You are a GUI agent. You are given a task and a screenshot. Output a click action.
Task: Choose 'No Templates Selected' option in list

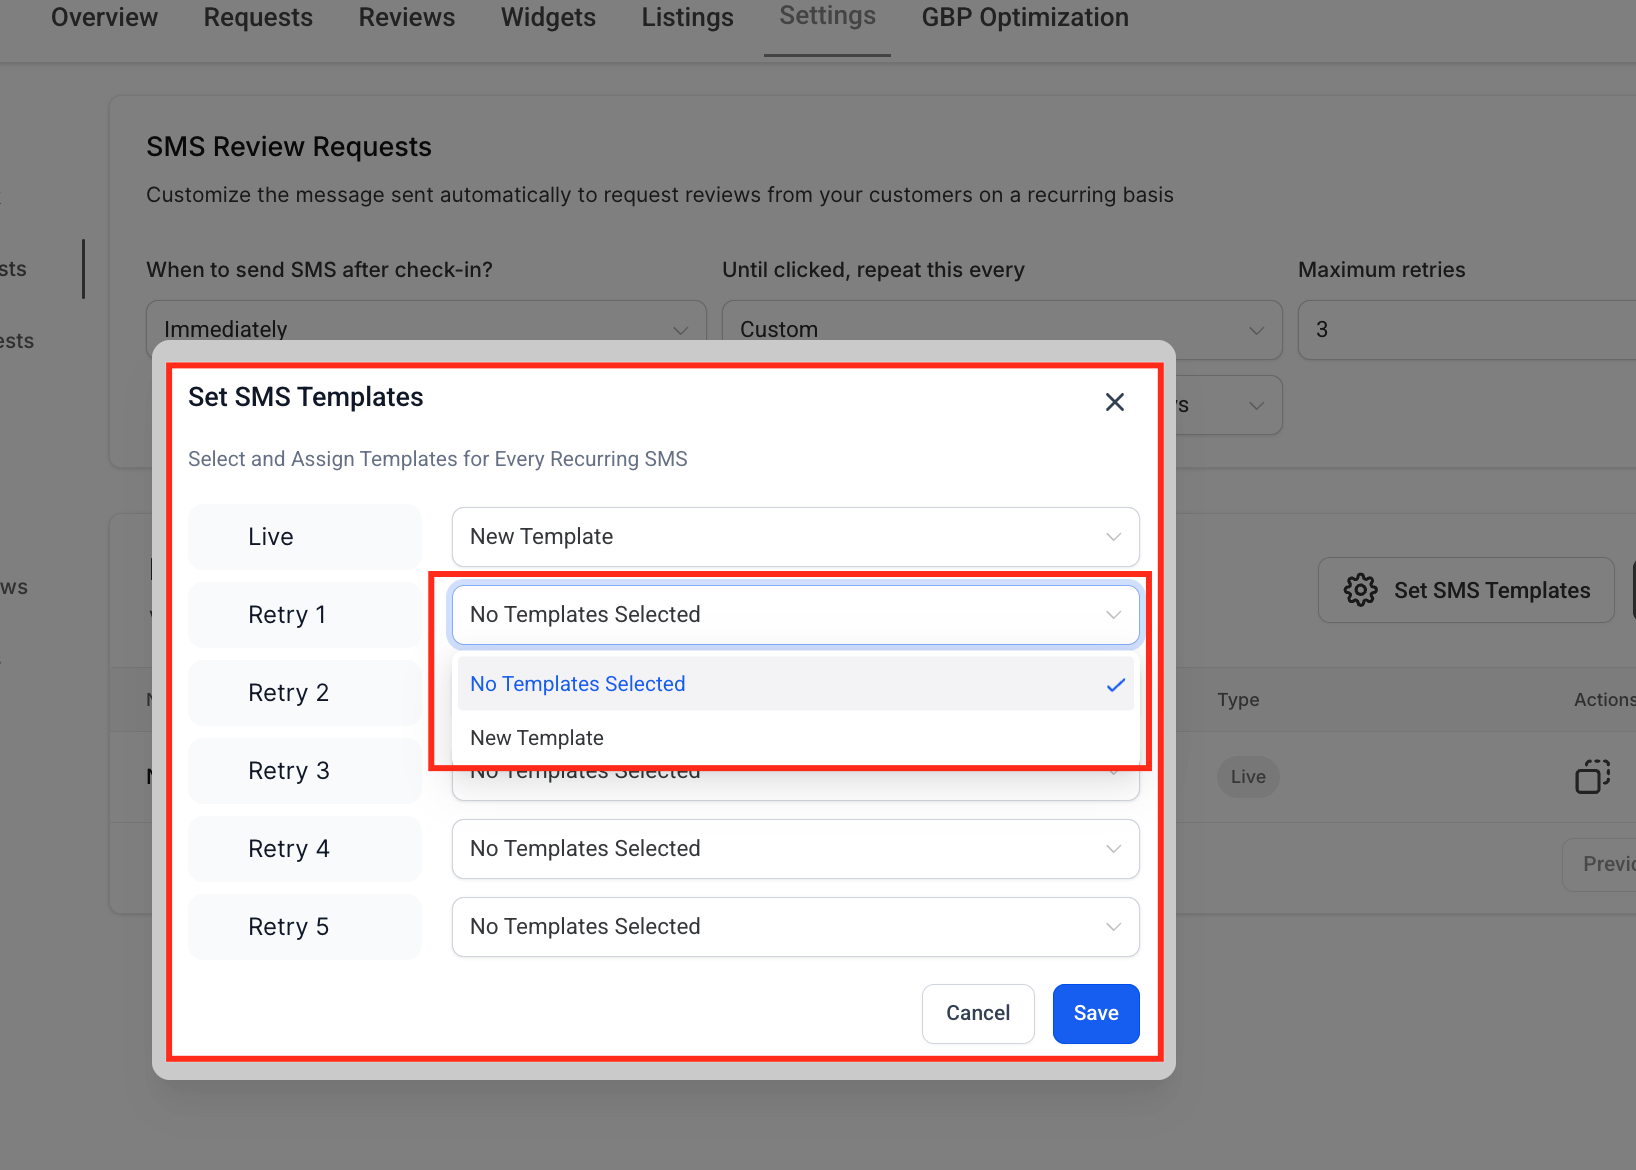[x=795, y=684]
